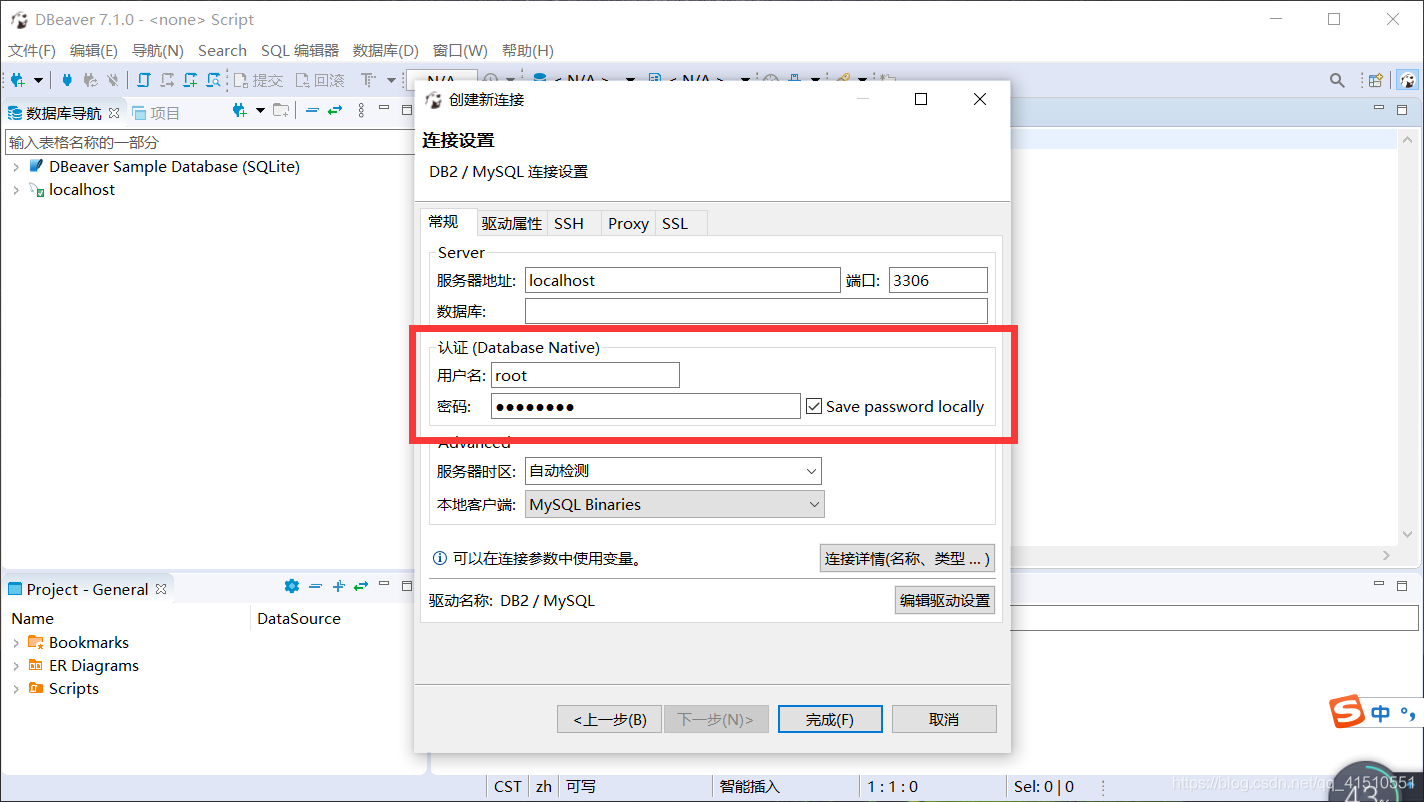The height and width of the screenshot is (802, 1424).
Task: Click inside the 数据库 database name field
Action: coord(755,310)
